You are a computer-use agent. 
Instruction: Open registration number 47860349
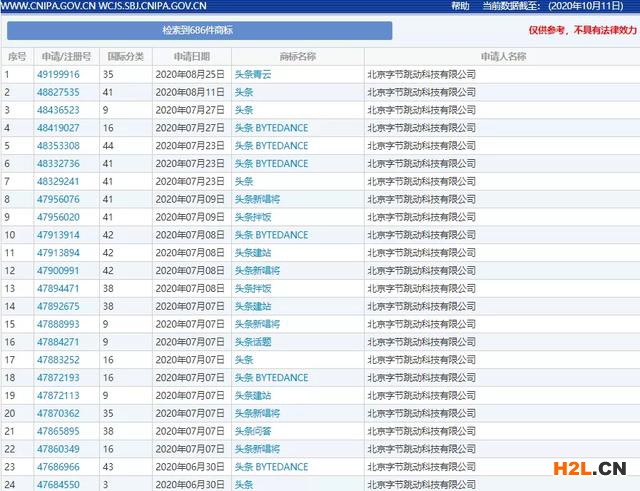pos(58,449)
